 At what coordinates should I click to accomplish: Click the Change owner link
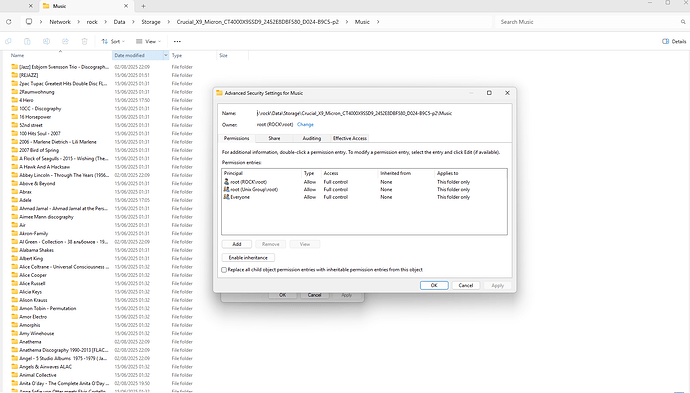[305, 125]
